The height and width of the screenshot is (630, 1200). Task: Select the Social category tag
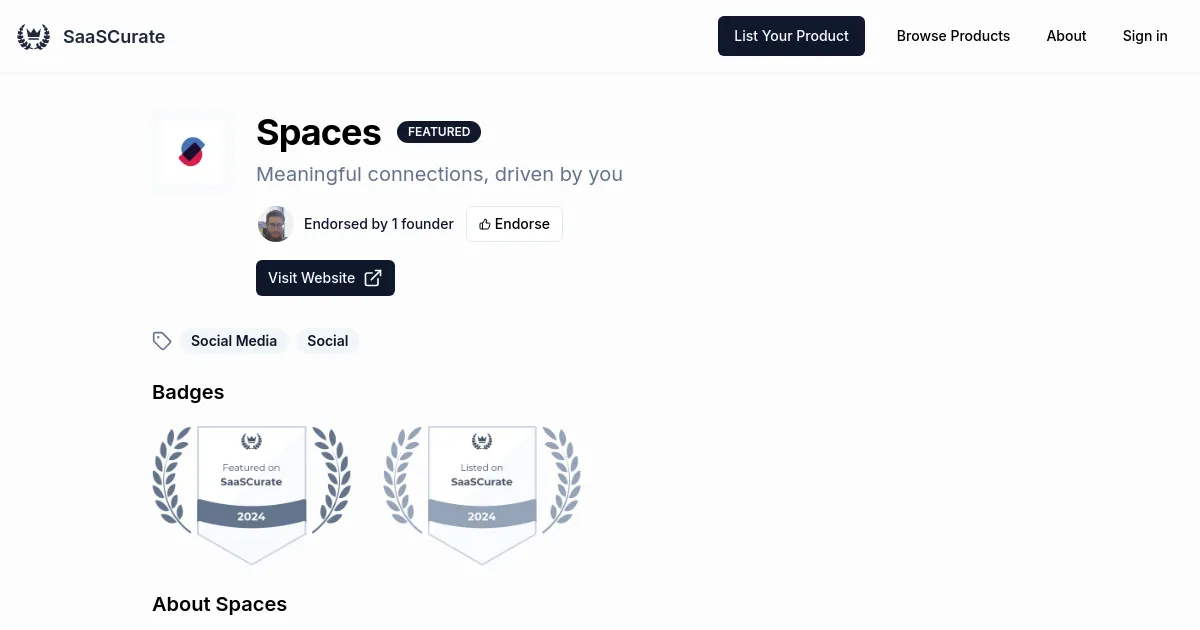[x=327, y=341]
